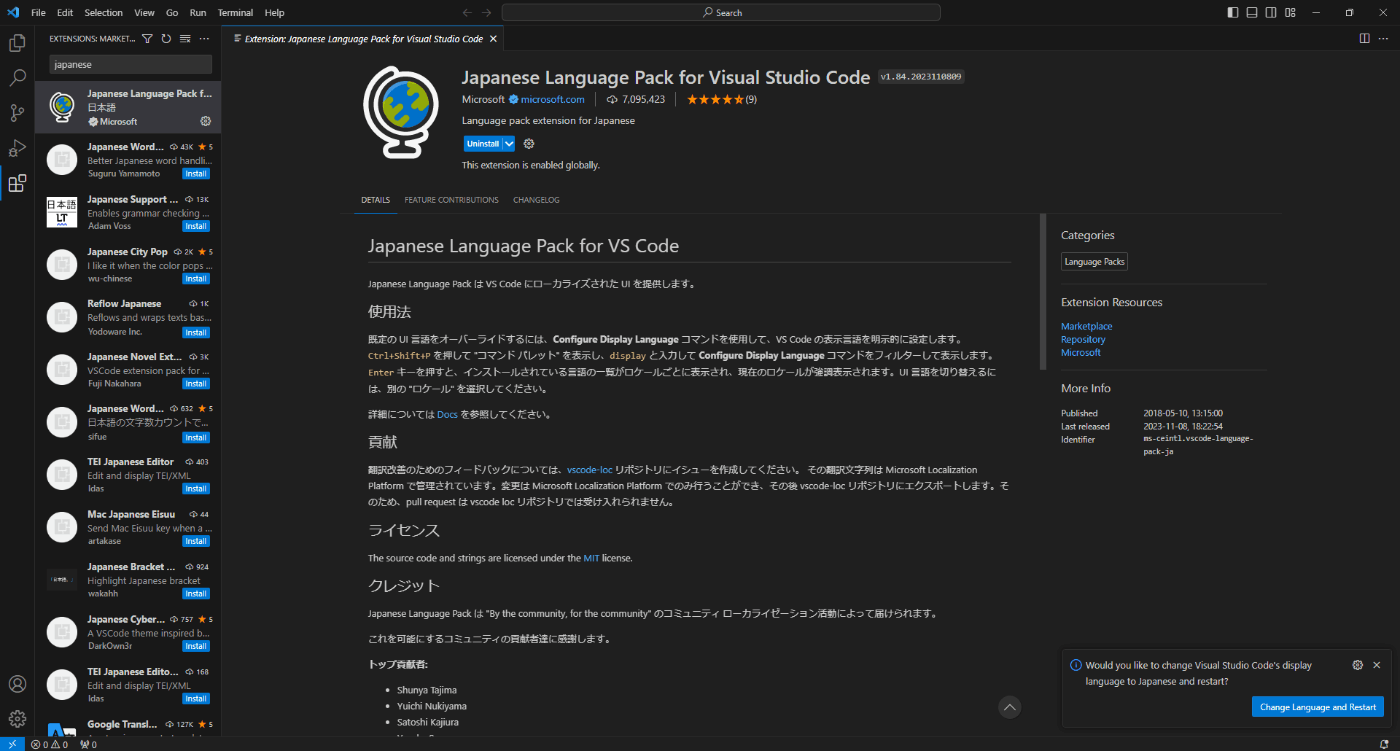Viewport: 1400px width, 751px height.
Task: Go forward with the navigation arrow
Action: (x=487, y=13)
